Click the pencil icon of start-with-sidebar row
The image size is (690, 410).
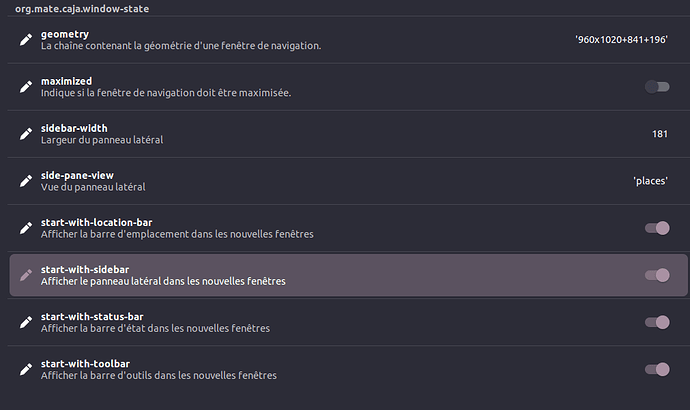coord(26,275)
